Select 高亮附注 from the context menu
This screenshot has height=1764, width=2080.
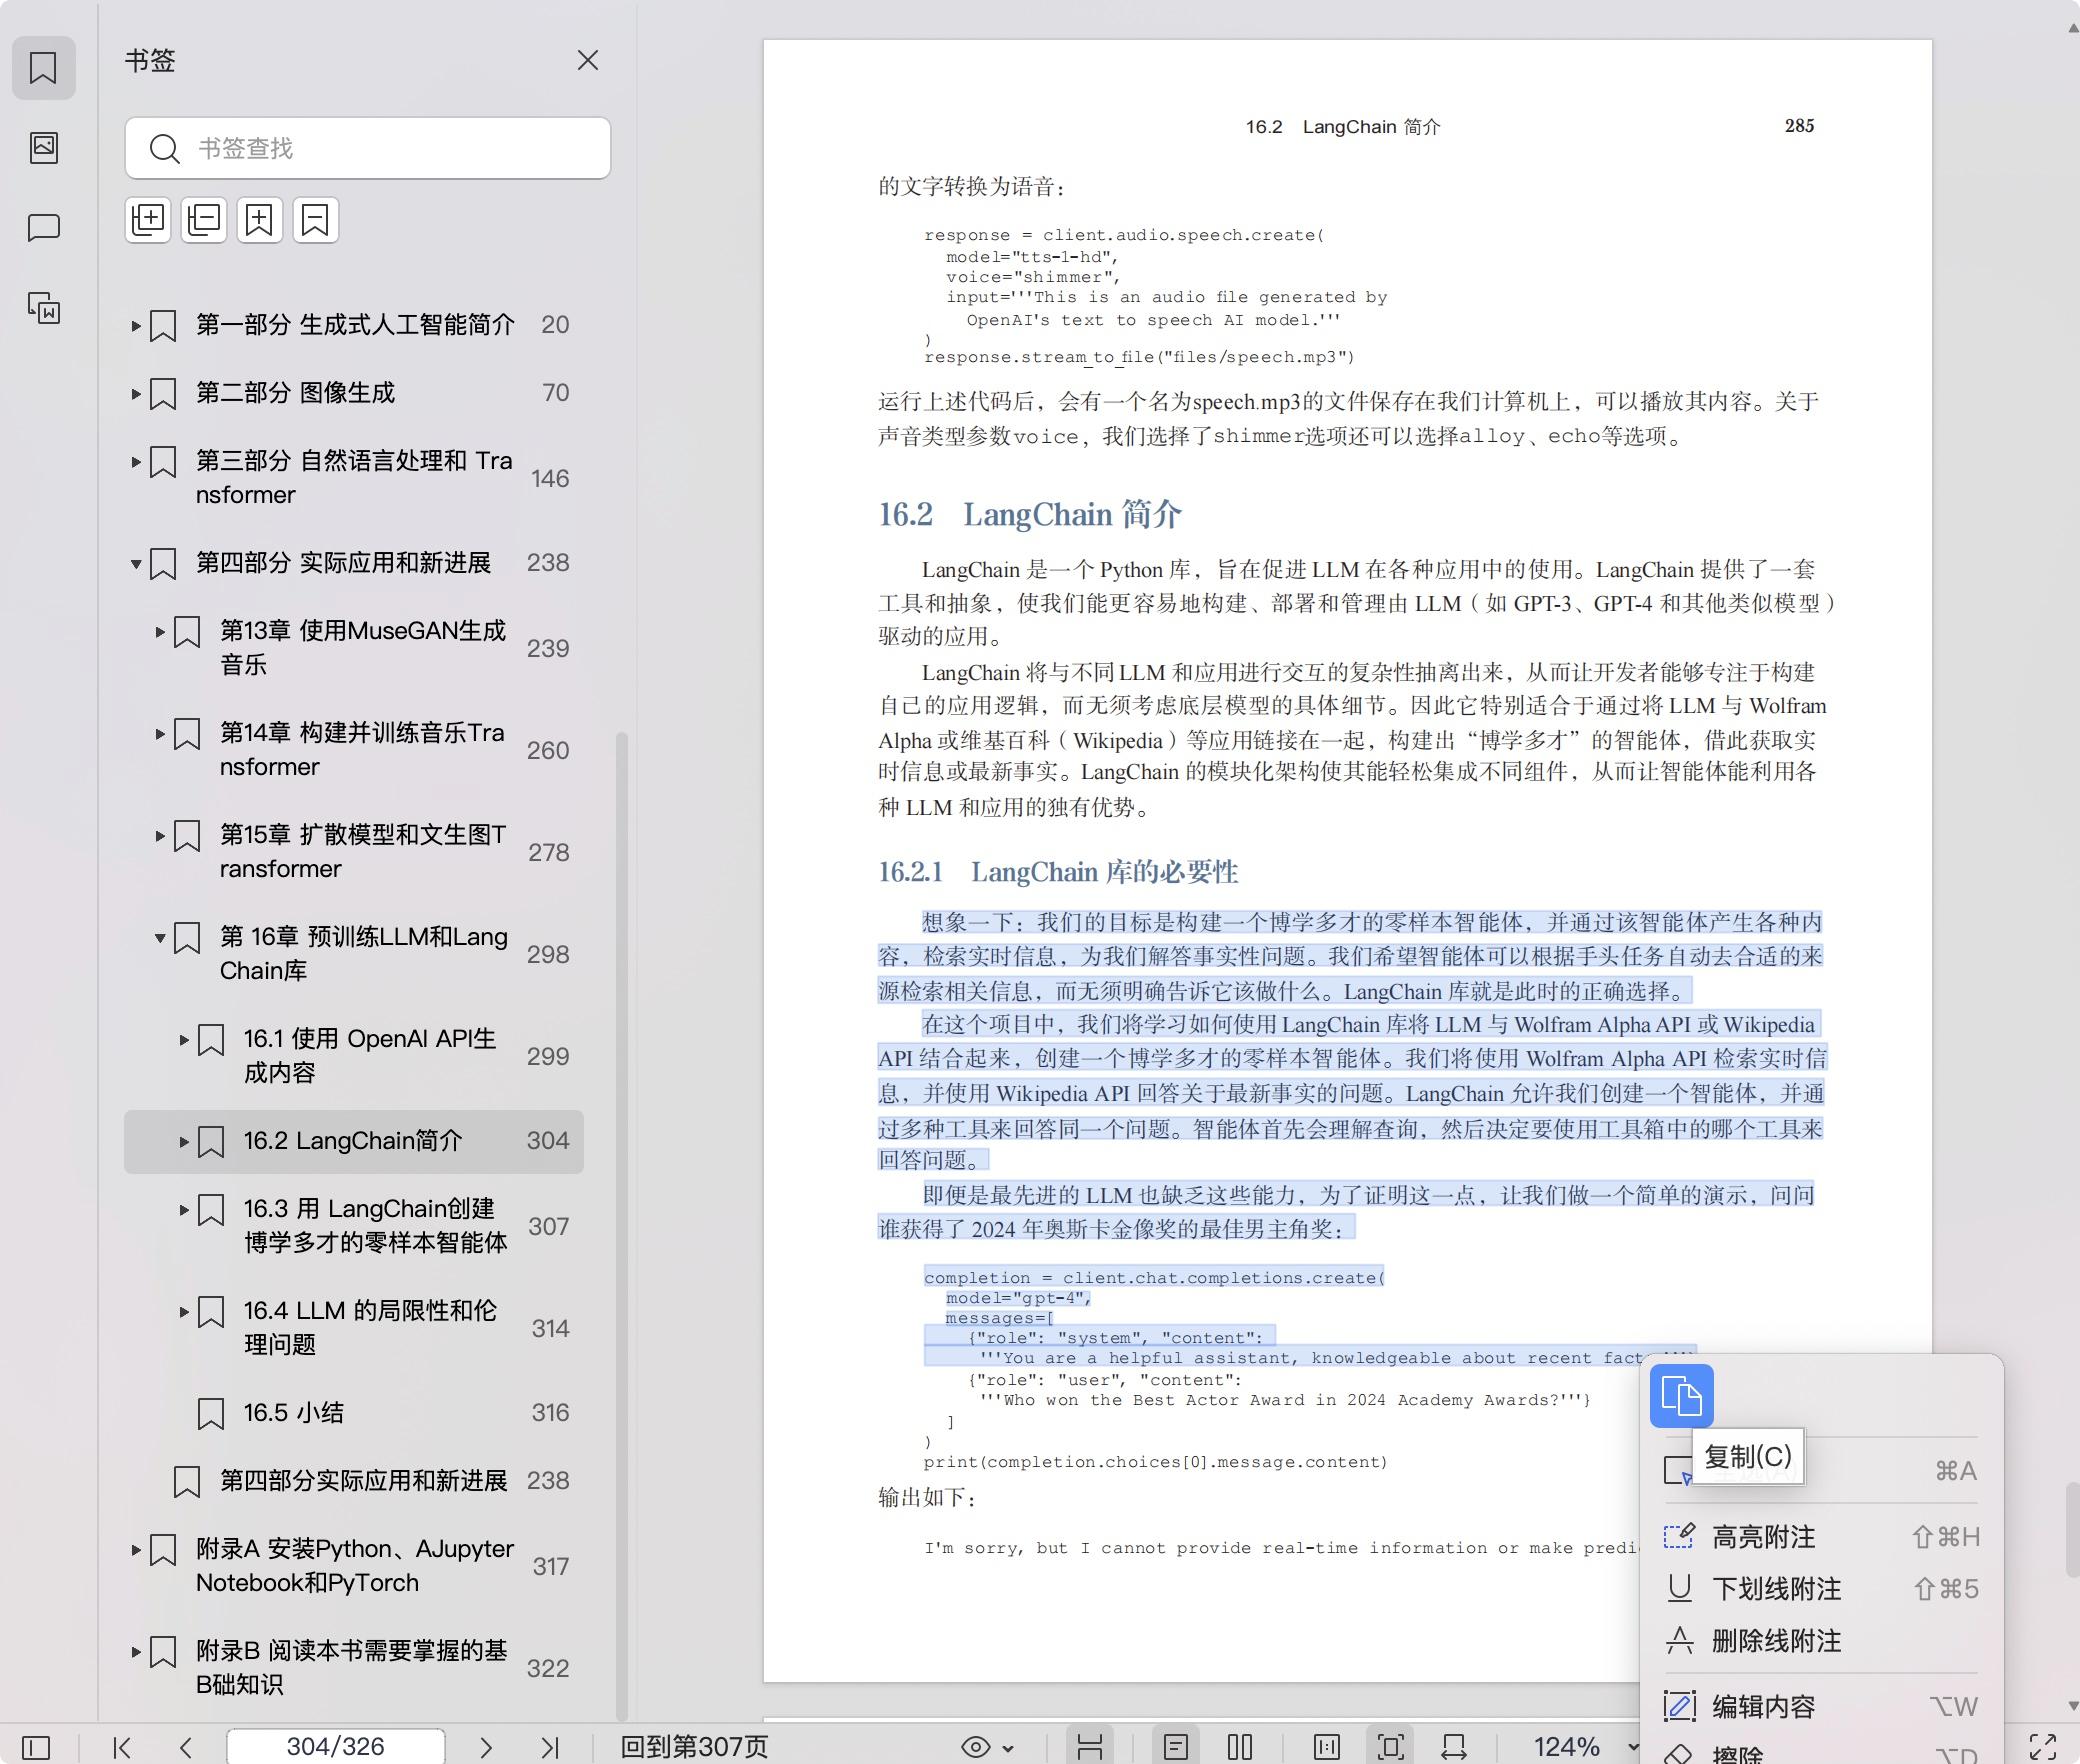pyautogui.click(x=1763, y=1537)
